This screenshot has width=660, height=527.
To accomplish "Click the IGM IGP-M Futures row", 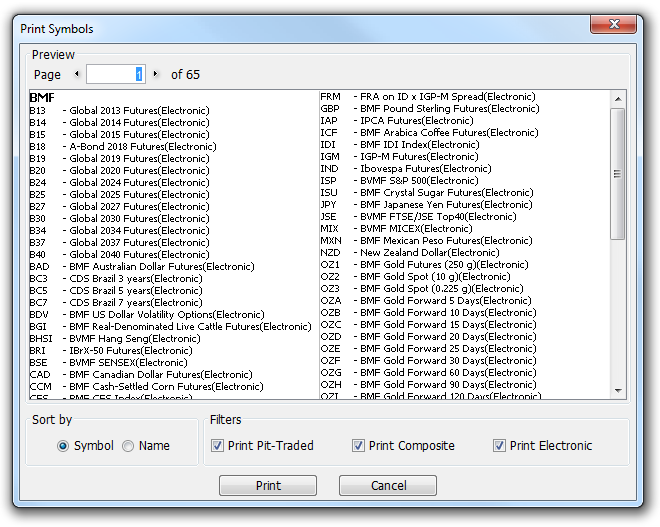I will tap(399, 157).
